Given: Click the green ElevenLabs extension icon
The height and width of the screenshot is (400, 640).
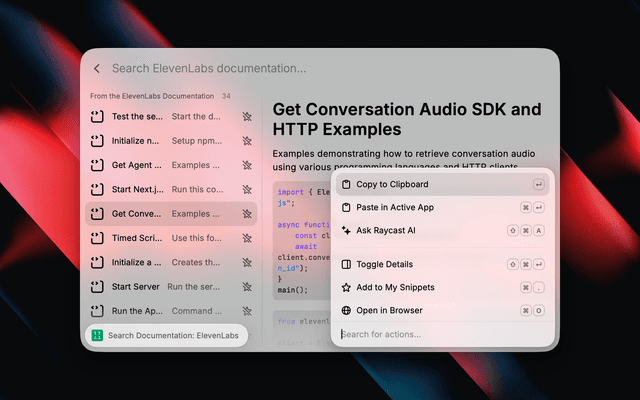Looking at the screenshot, I should click(x=97, y=336).
